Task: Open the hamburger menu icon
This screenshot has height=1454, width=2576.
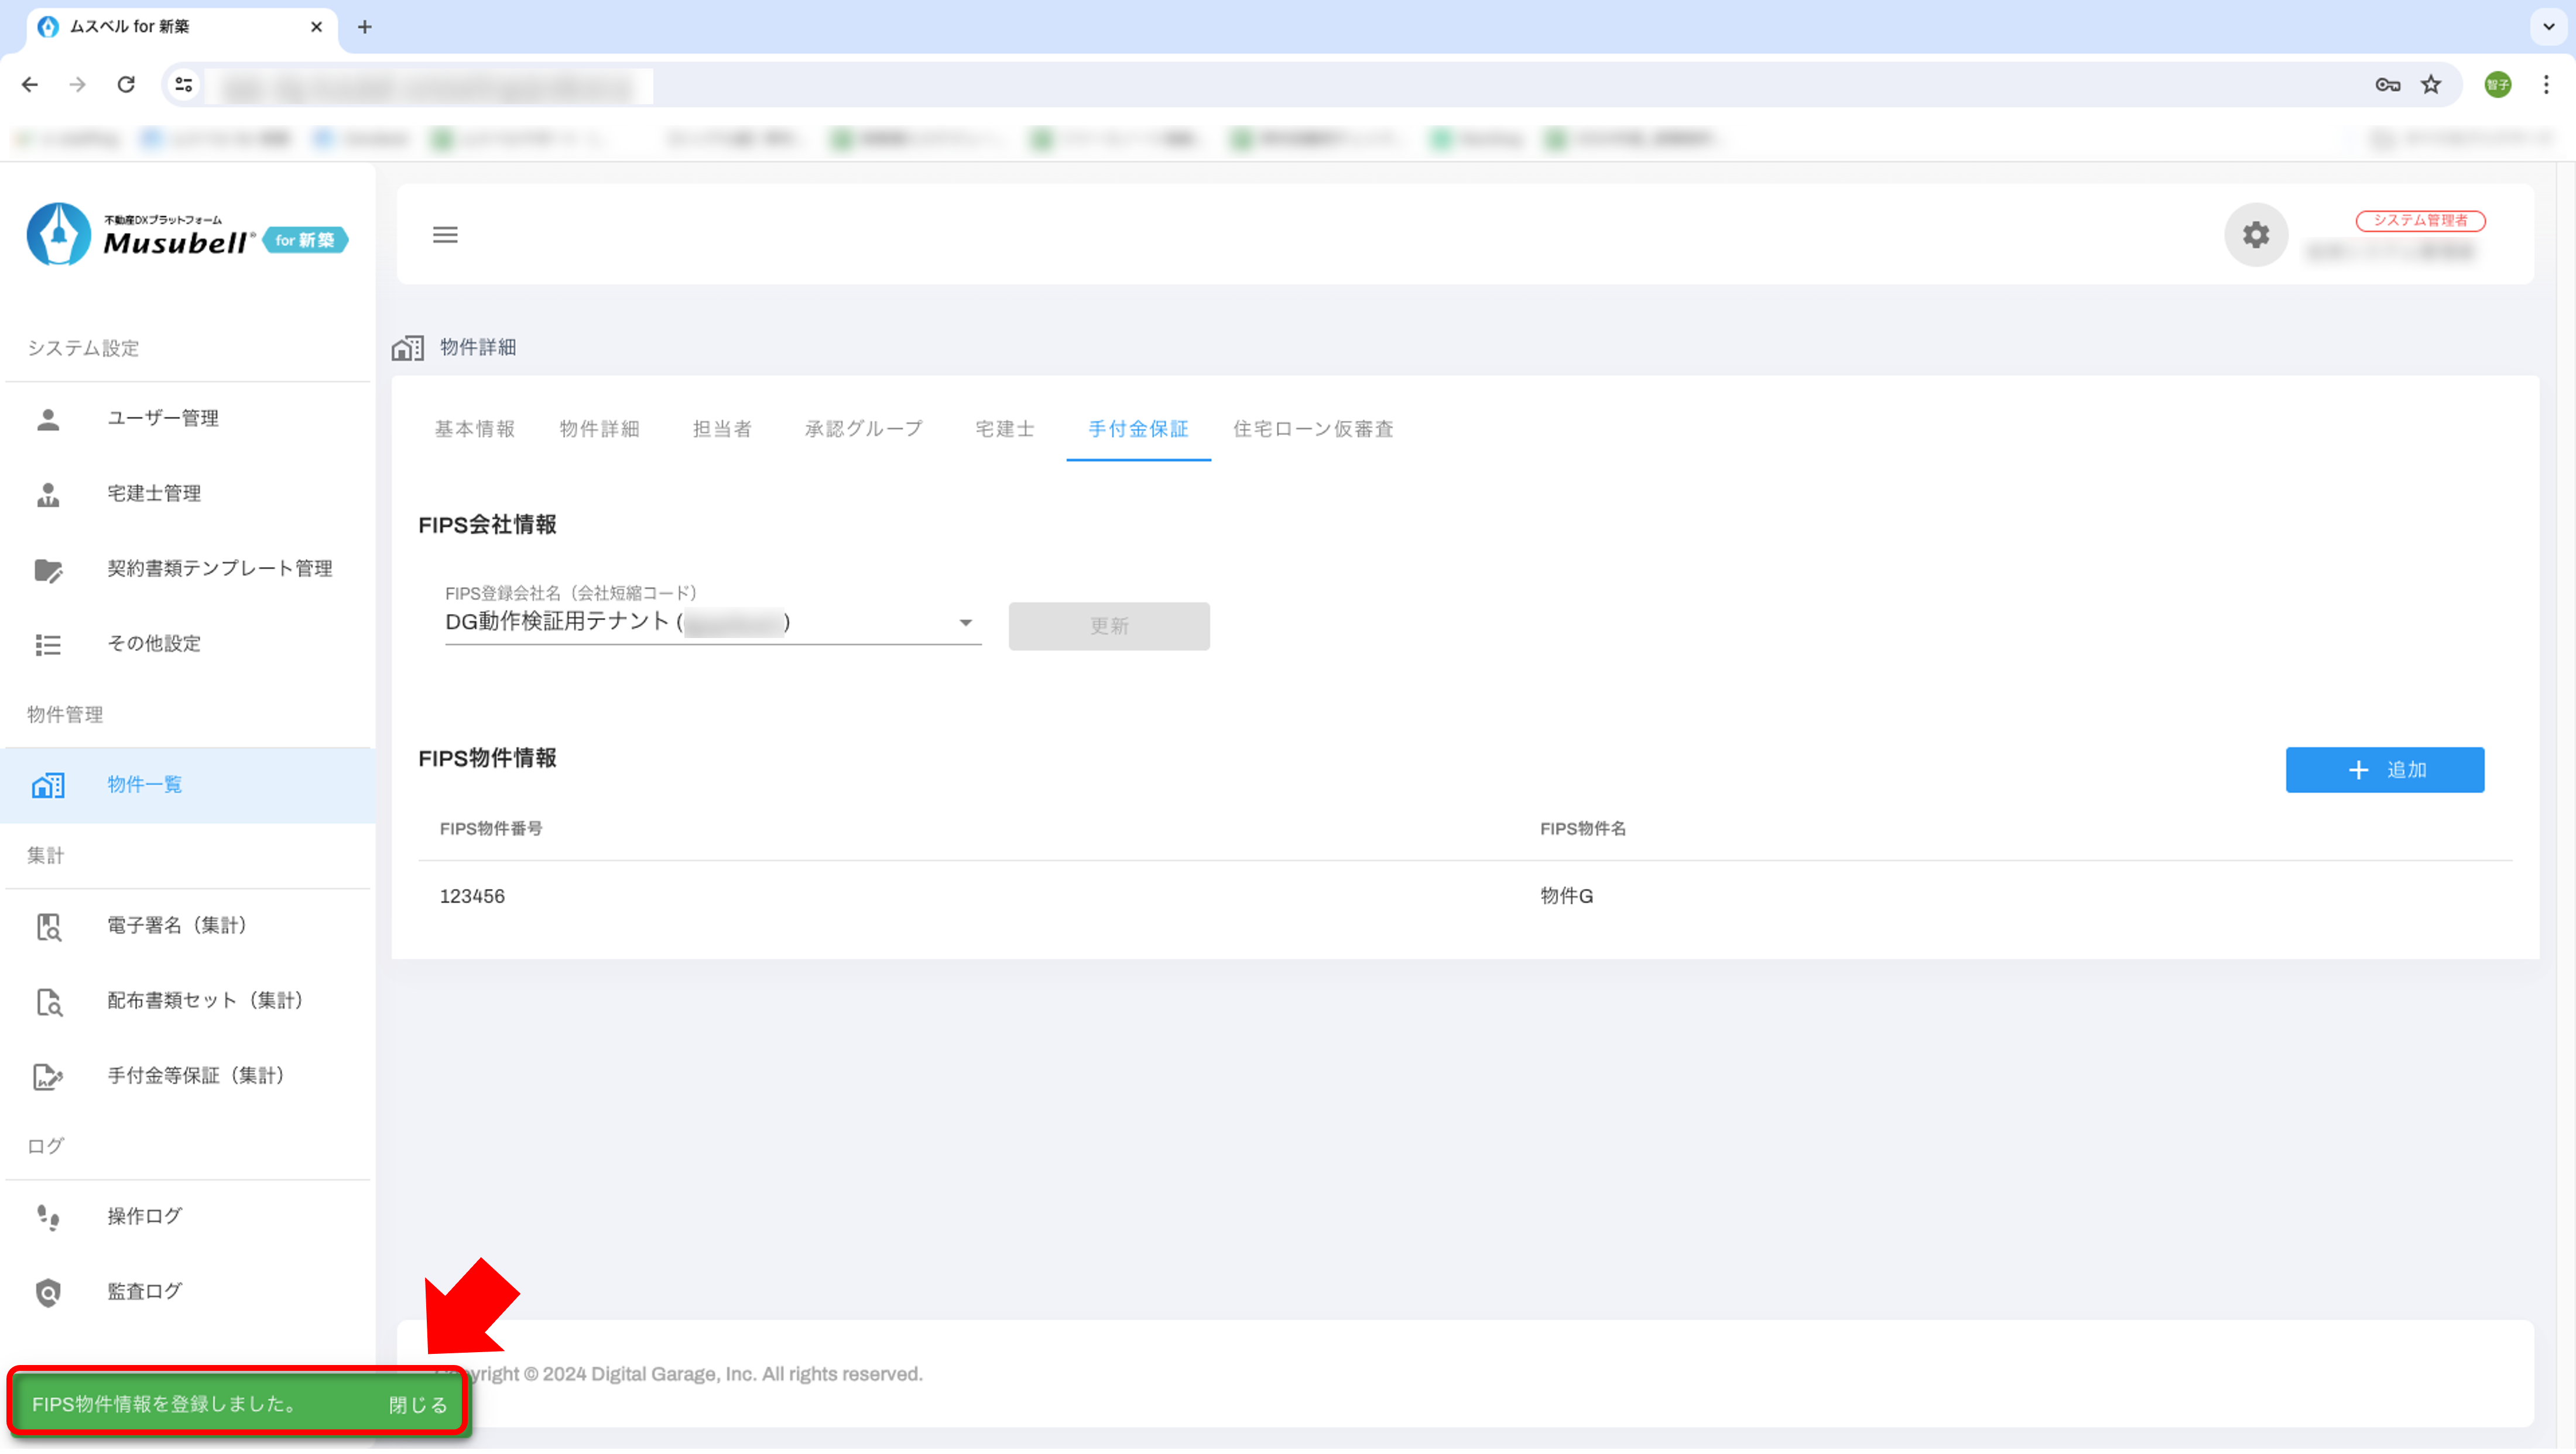Action: click(x=445, y=235)
